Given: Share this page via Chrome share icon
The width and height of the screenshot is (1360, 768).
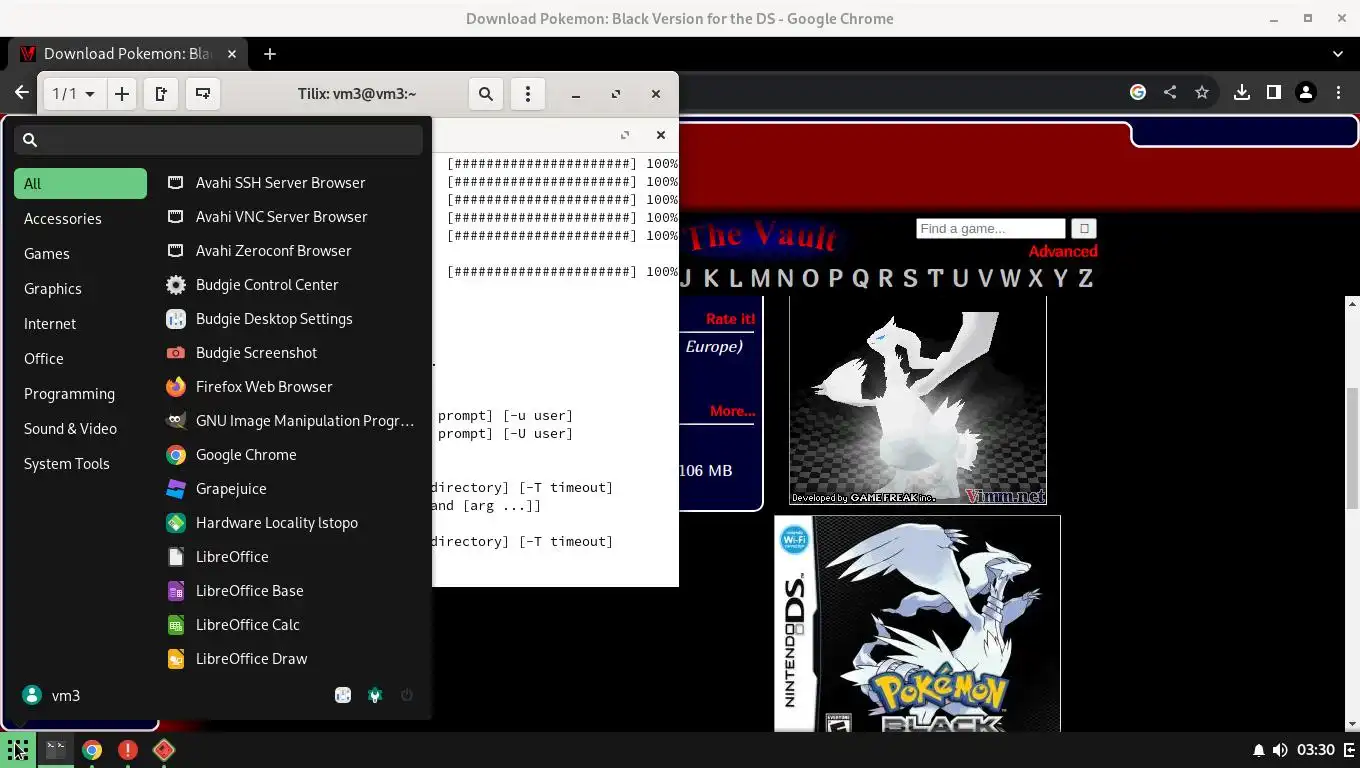Looking at the screenshot, I should (x=1170, y=92).
